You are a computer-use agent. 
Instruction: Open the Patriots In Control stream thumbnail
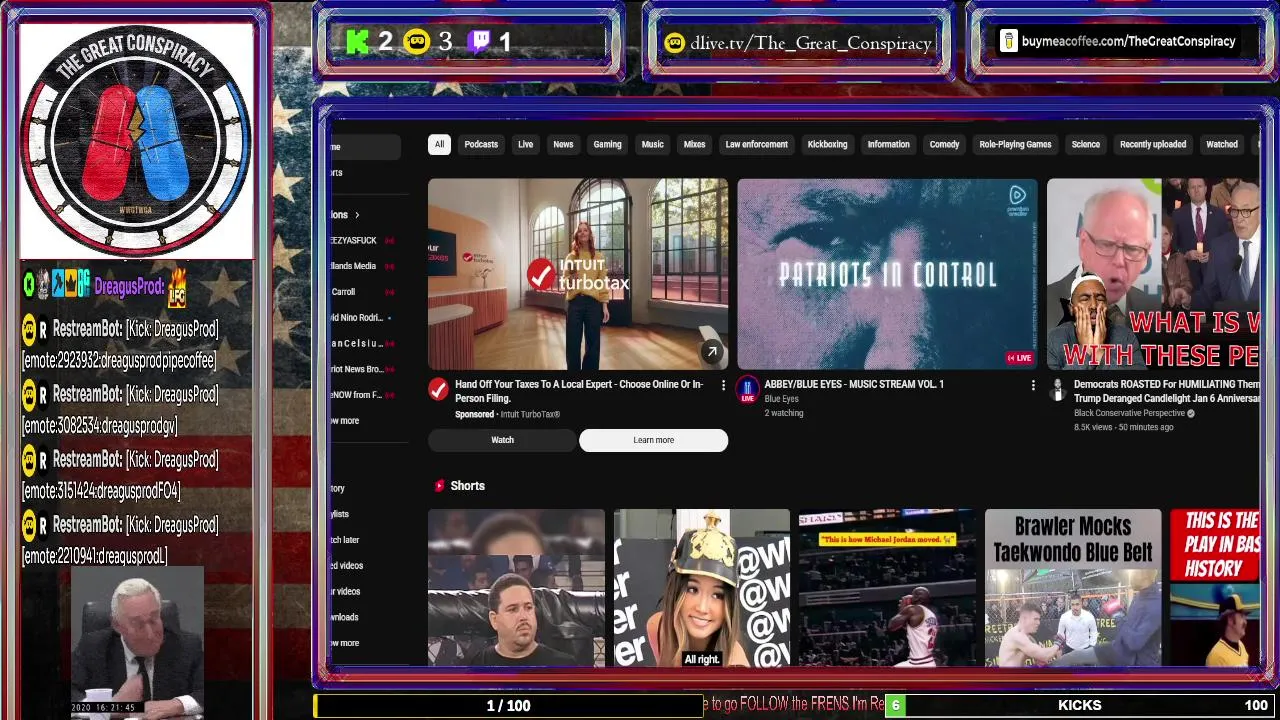[x=887, y=274]
